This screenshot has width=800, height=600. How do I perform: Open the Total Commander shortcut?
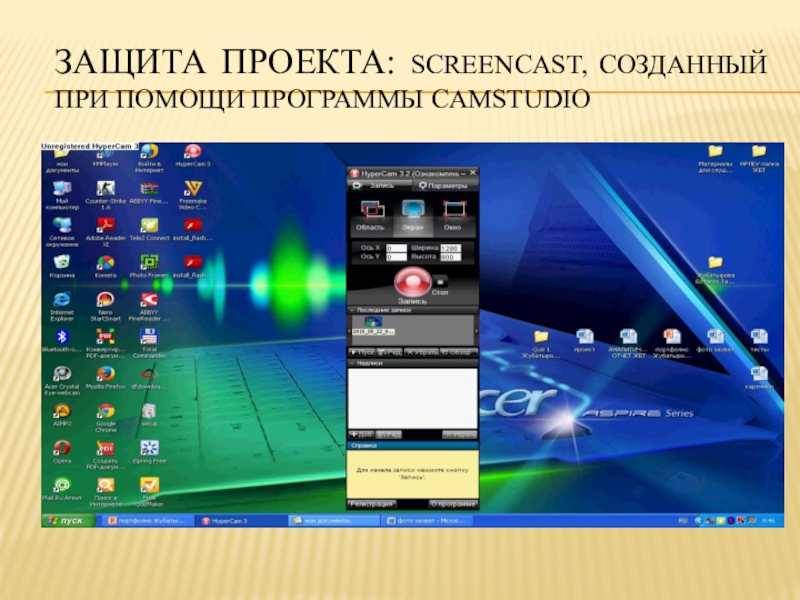(x=149, y=343)
